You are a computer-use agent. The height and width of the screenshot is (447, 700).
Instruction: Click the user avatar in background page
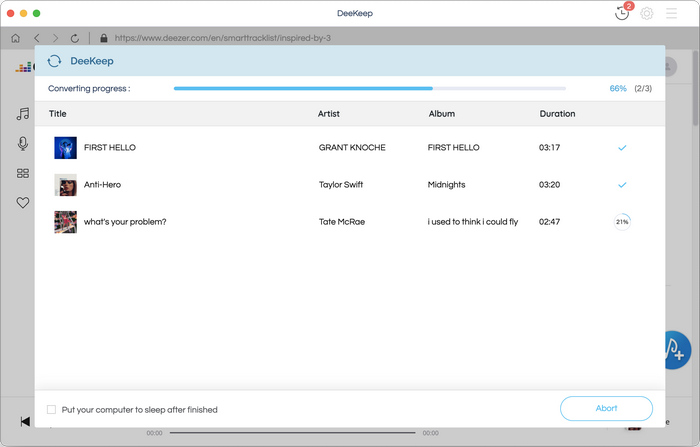point(671,67)
